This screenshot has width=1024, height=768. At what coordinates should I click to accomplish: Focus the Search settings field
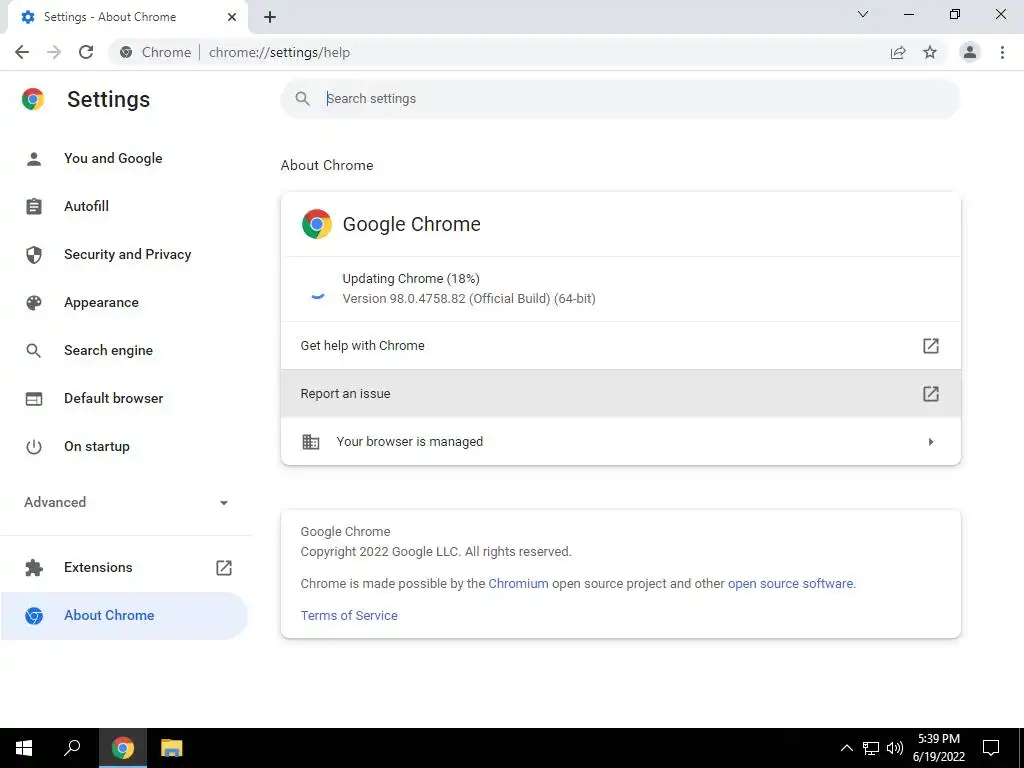click(x=620, y=99)
